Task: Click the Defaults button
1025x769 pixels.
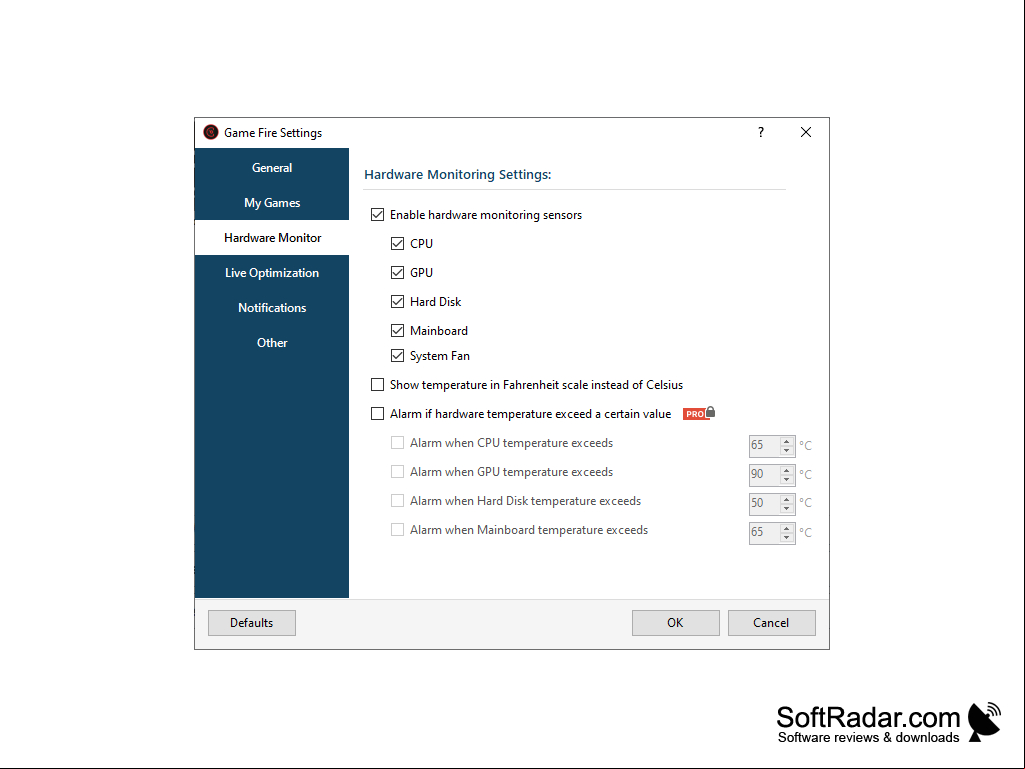Action: pos(252,623)
